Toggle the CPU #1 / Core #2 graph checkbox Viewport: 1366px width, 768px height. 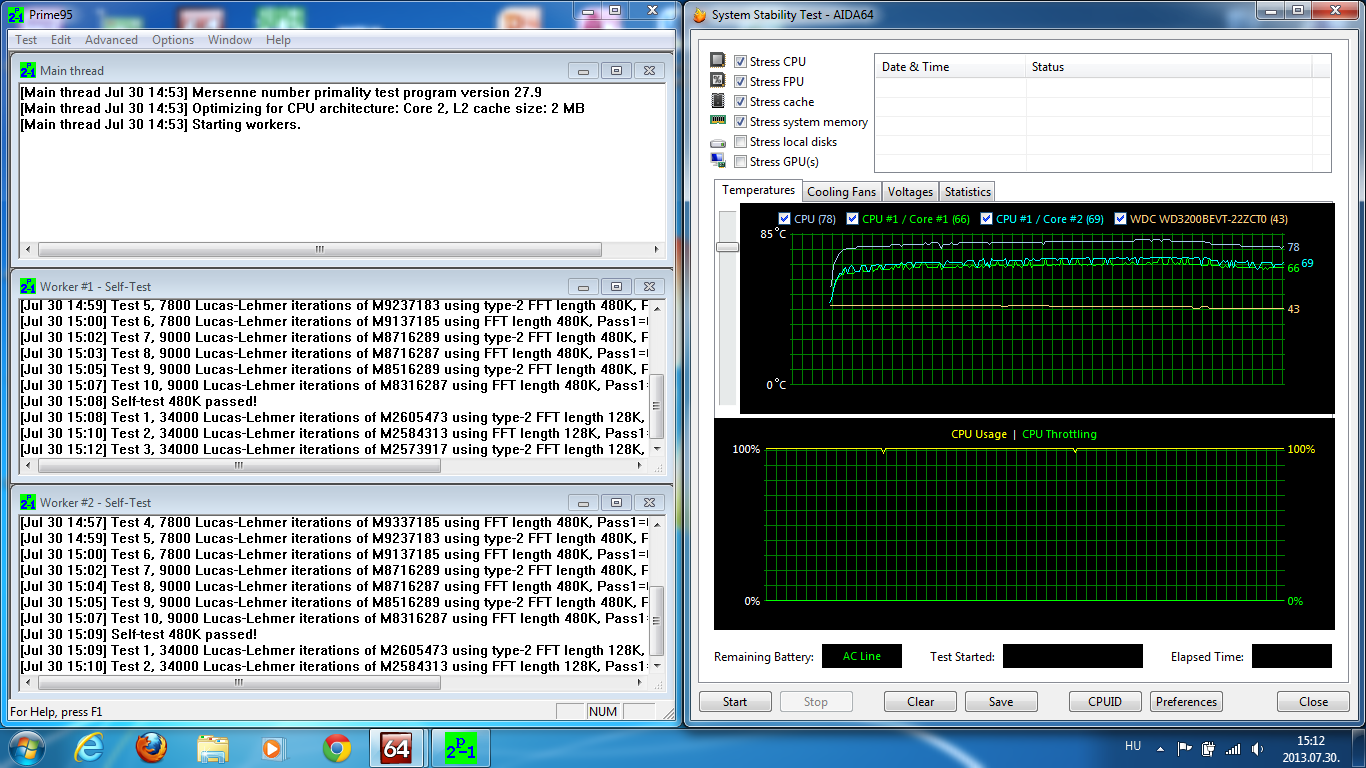point(986,219)
